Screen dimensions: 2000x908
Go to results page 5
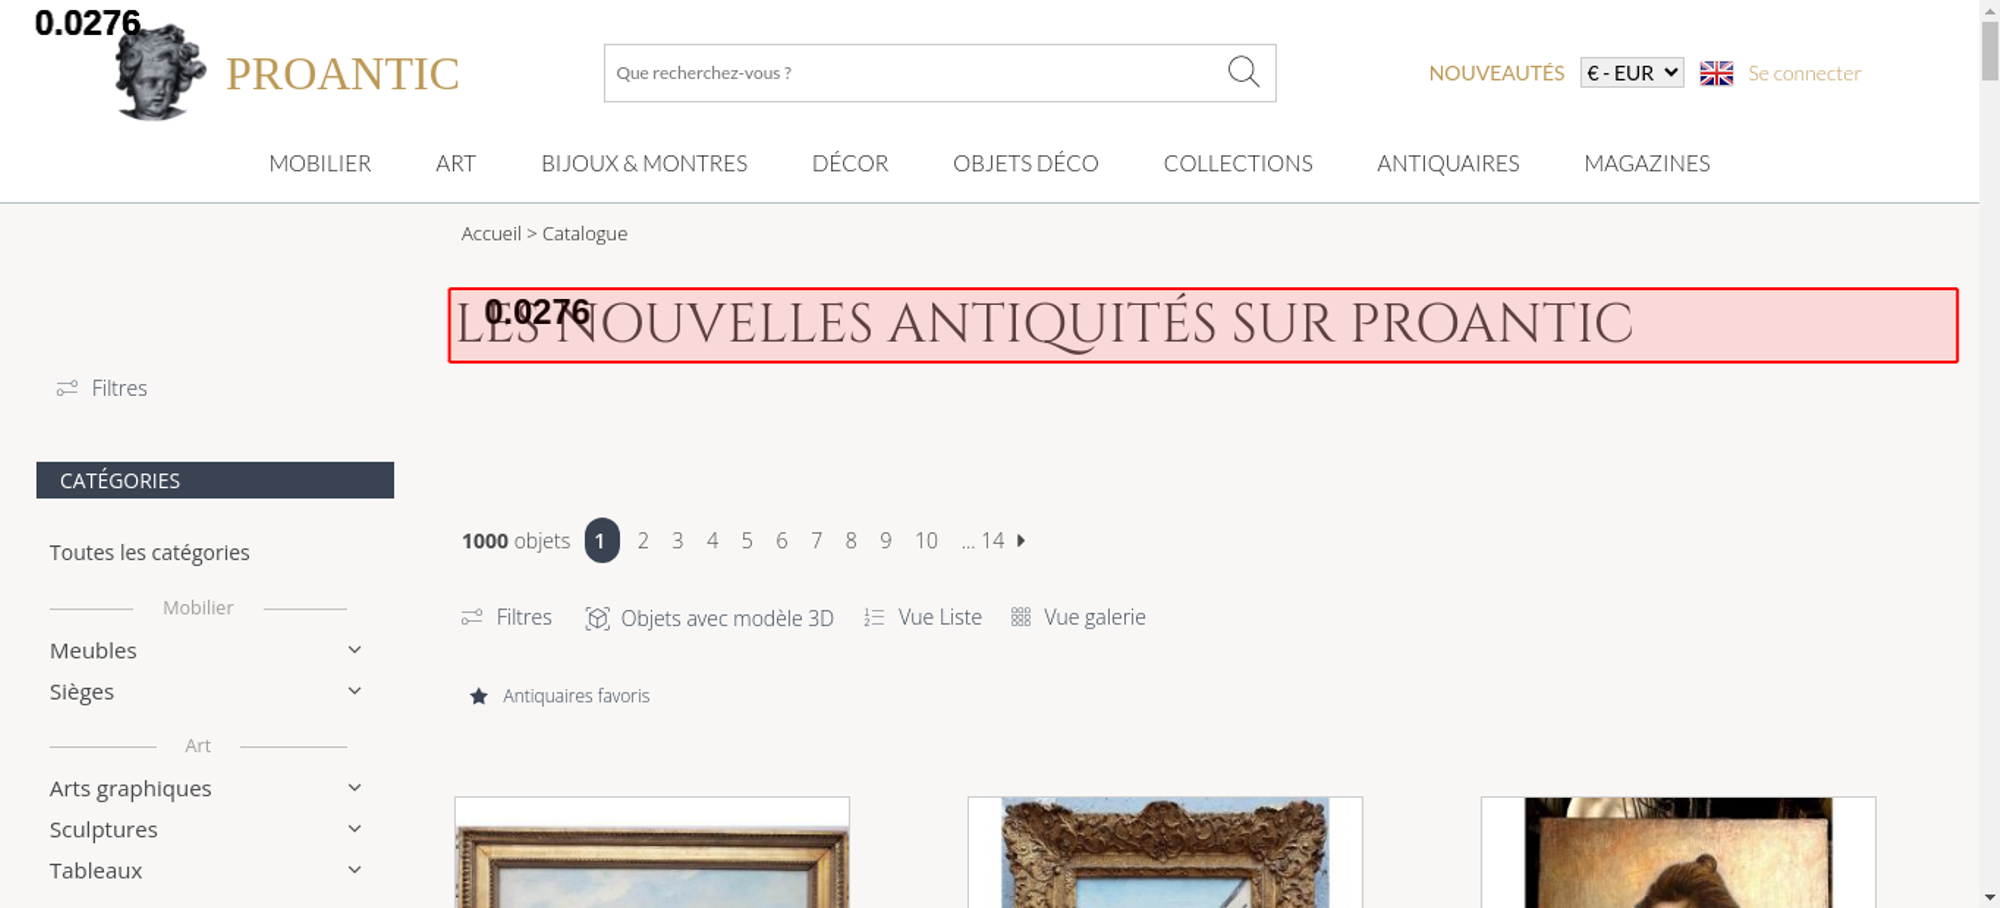click(x=747, y=540)
